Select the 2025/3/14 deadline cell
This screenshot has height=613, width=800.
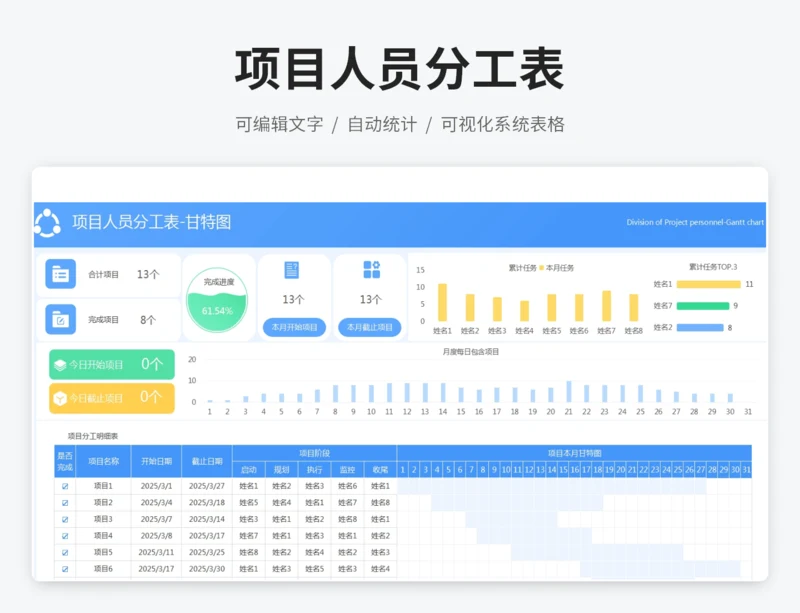point(207,519)
